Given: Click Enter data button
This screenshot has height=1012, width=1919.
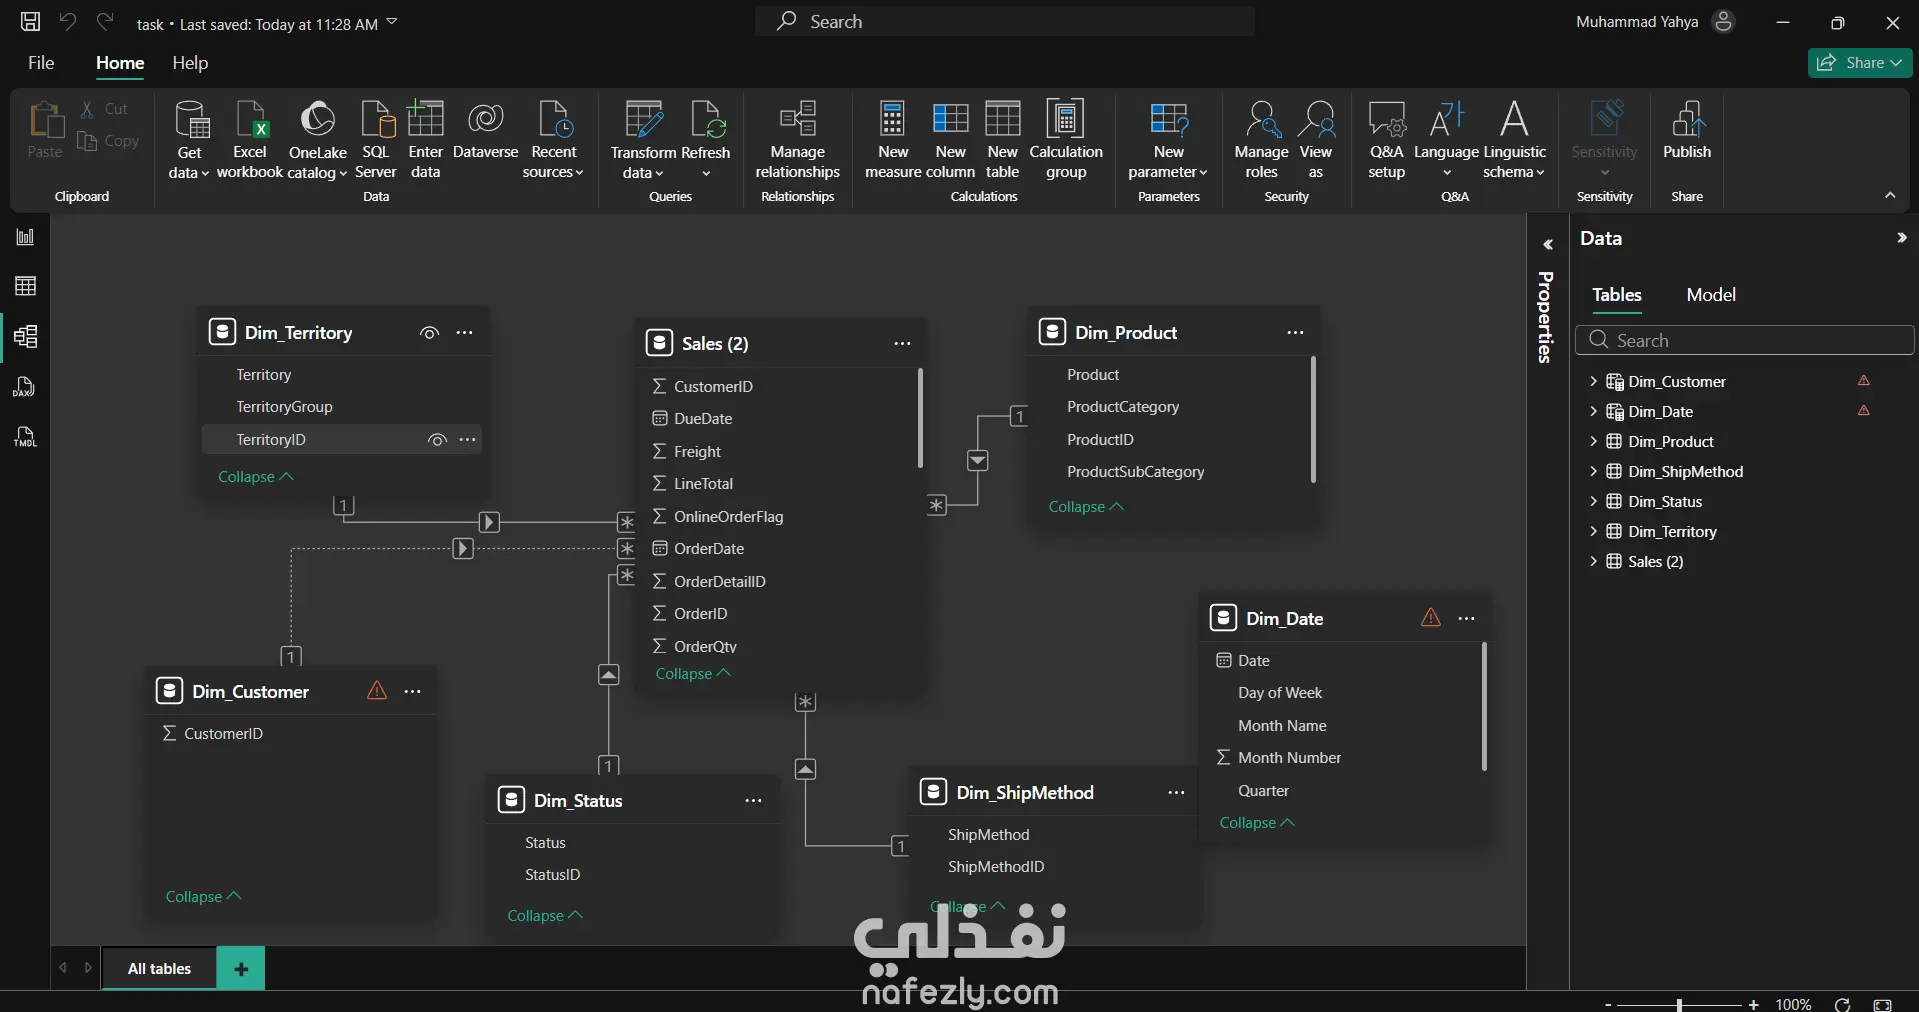Looking at the screenshot, I should pyautogui.click(x=426, y=140).
